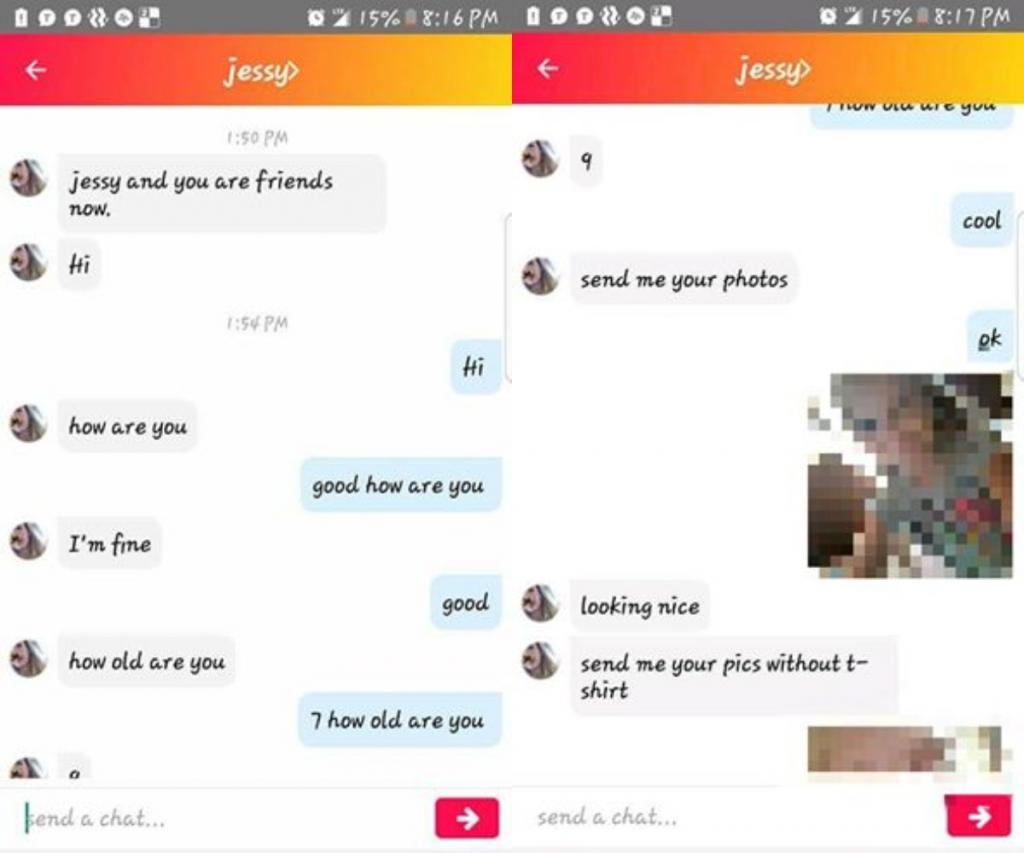Tap the avatar next to 'how are you'
The image size is (1024, 853).
28,423
